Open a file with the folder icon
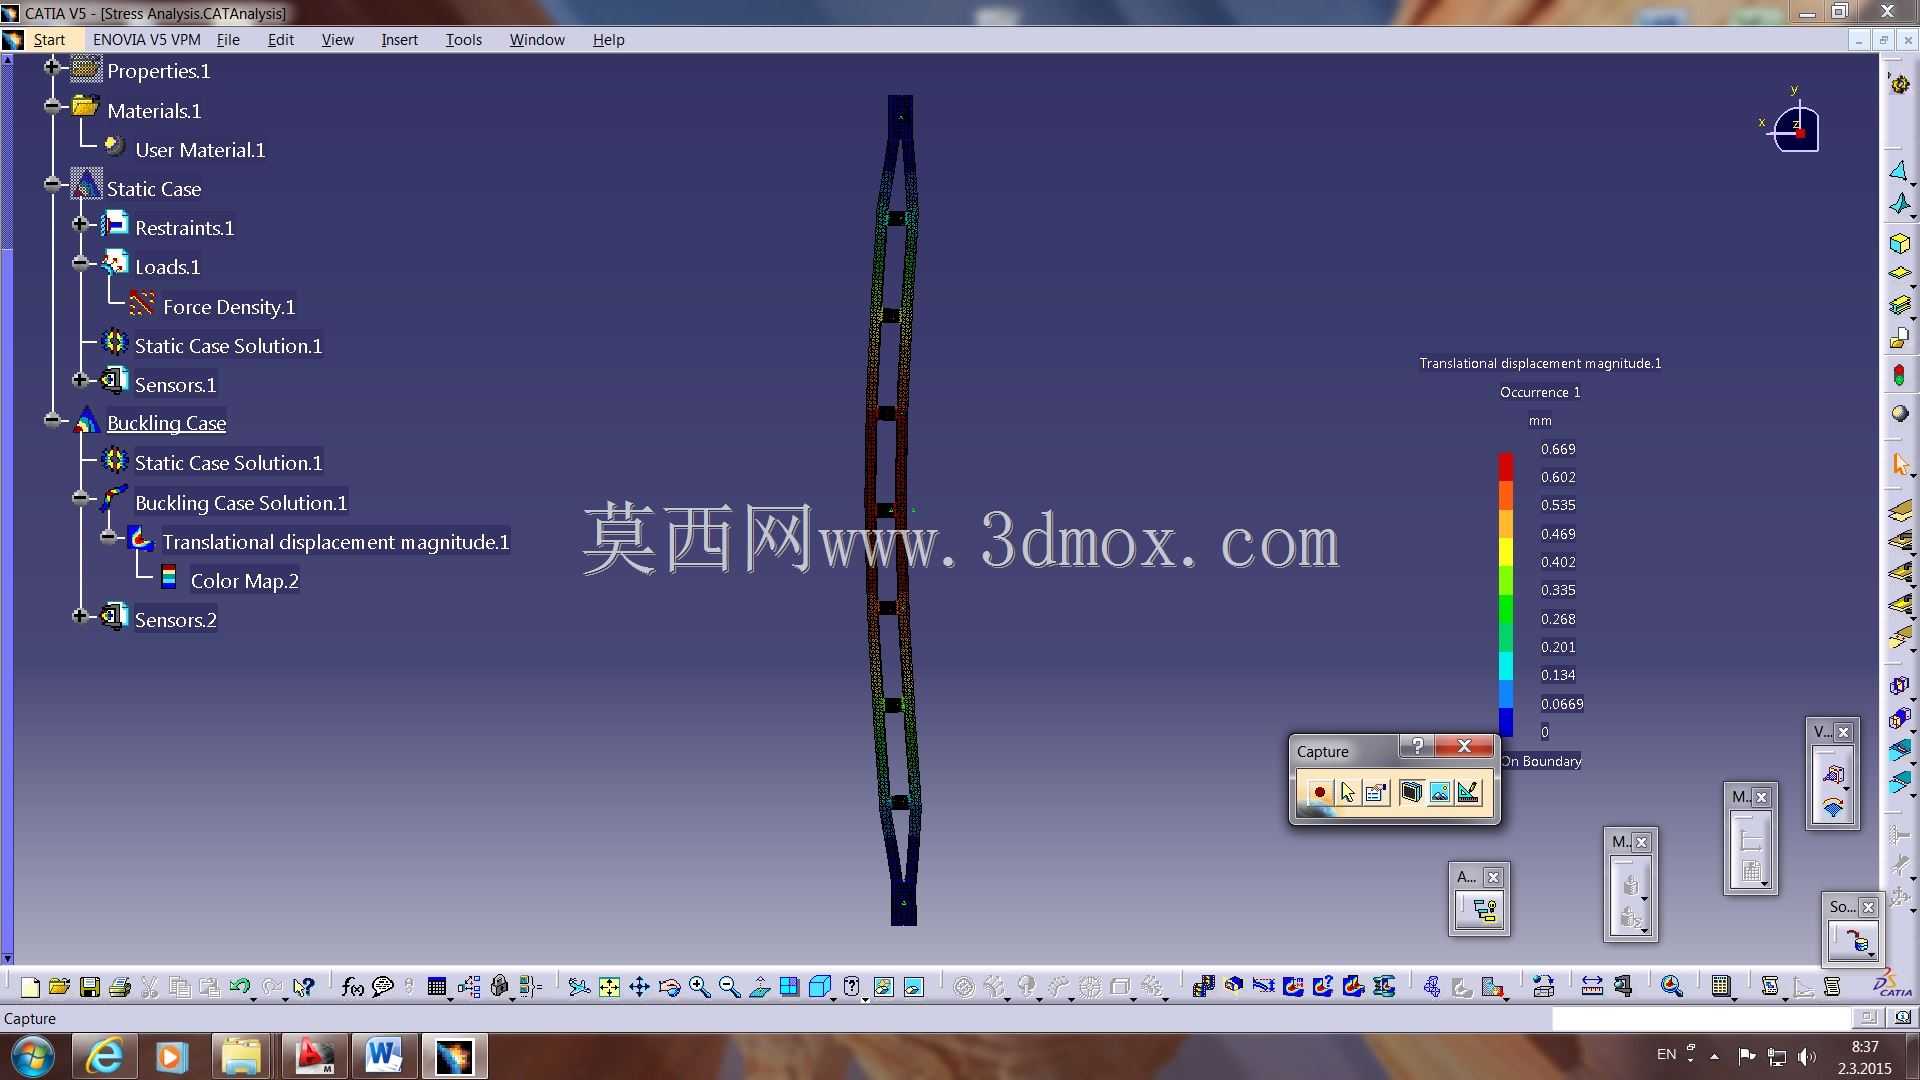This screenshot has height=1080, width=1920. click(59, 988)
